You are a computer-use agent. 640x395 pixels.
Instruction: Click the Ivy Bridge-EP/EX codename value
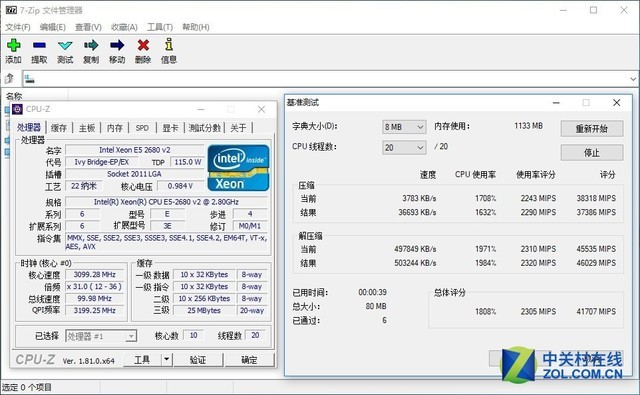101,162
